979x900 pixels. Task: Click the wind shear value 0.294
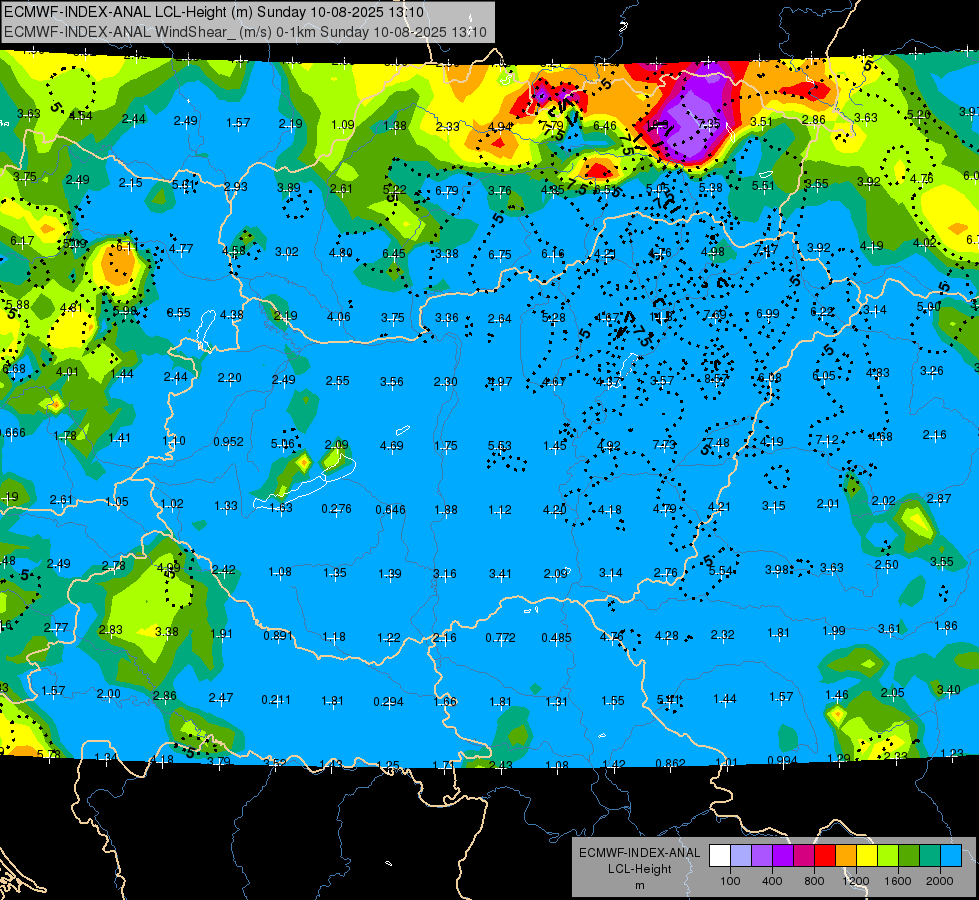[x=388, y=701]
